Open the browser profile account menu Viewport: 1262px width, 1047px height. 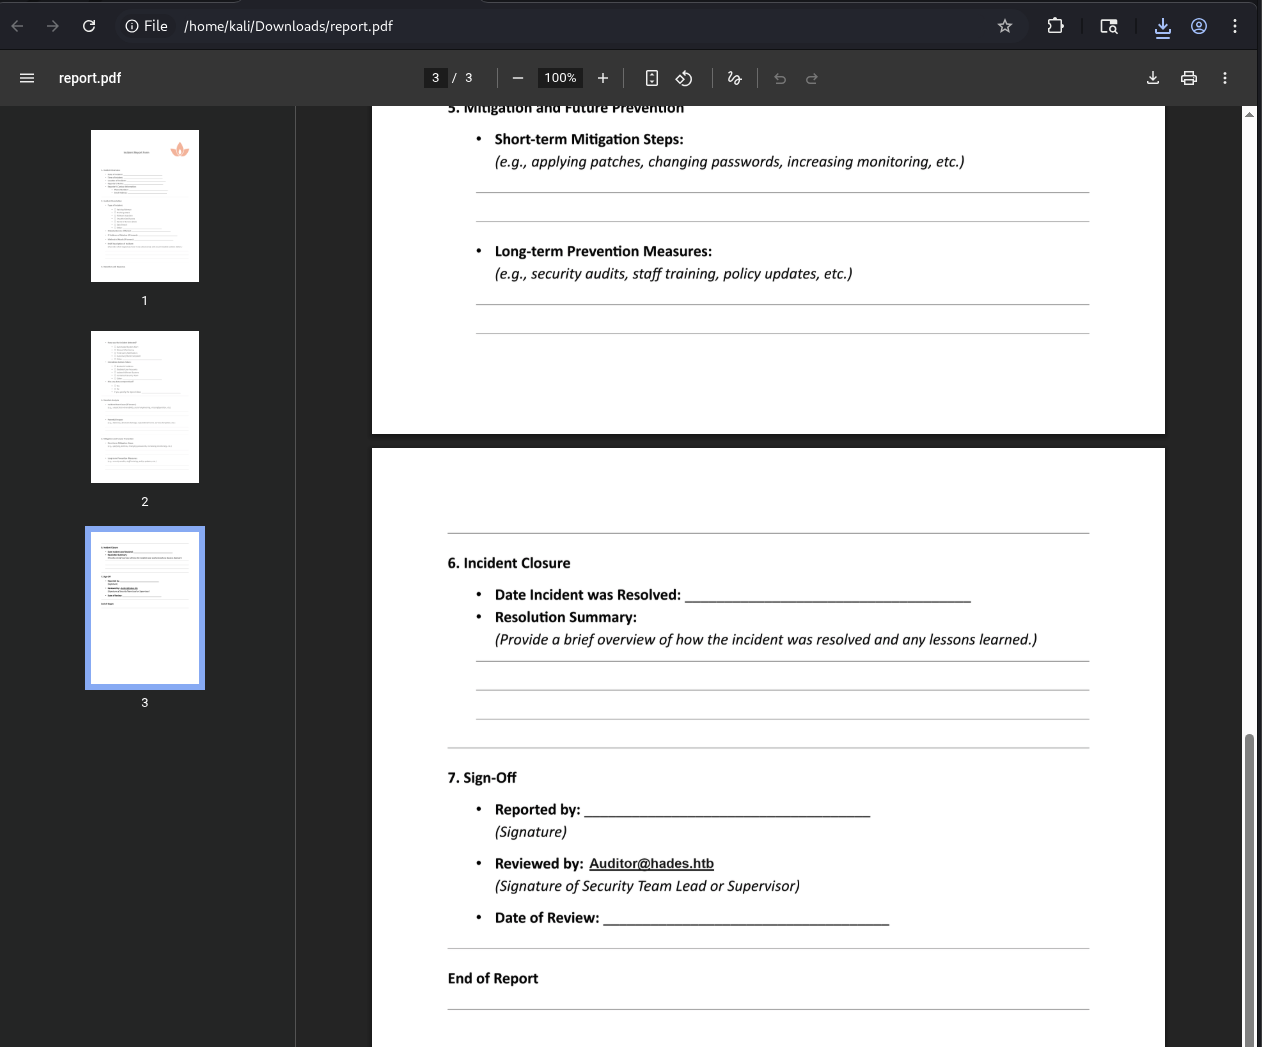pyautogui.click(x=1199, y=26)
